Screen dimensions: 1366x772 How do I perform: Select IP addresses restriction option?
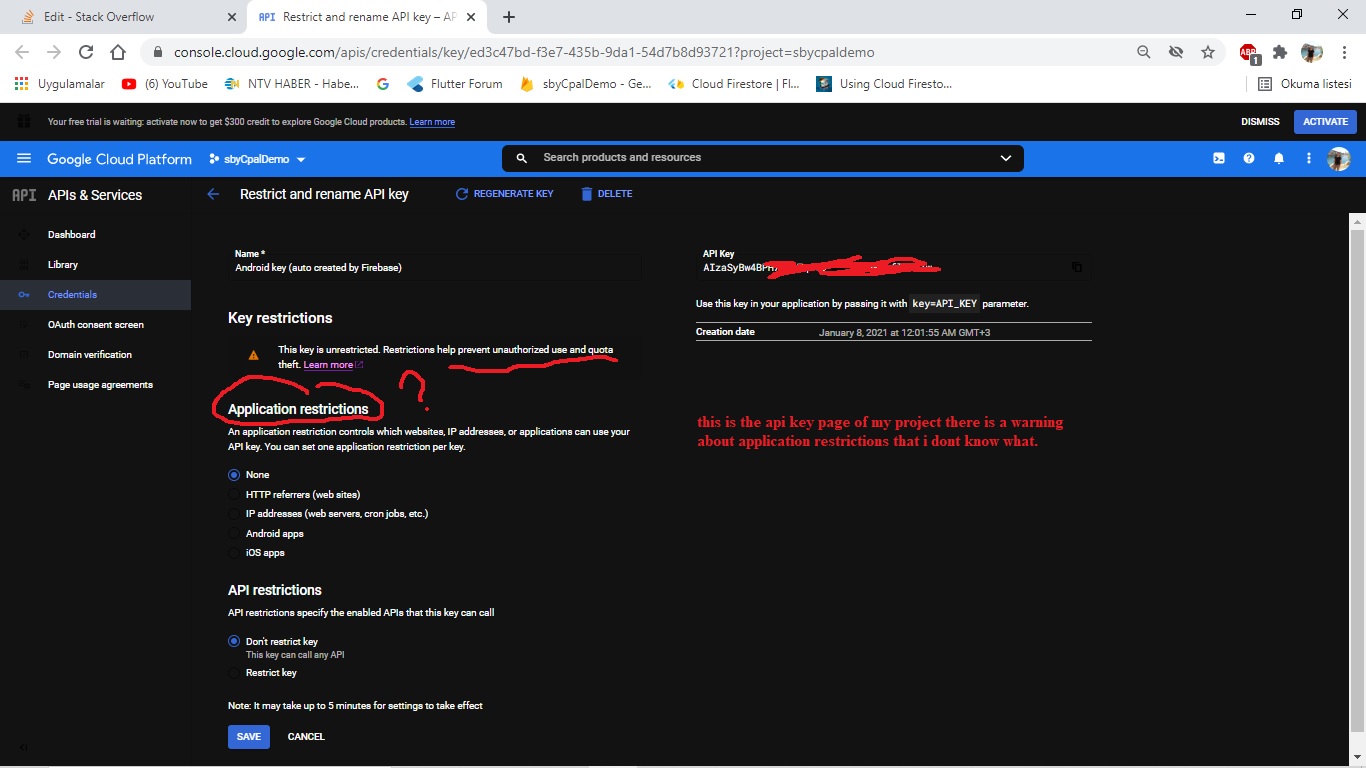point(234,514)
